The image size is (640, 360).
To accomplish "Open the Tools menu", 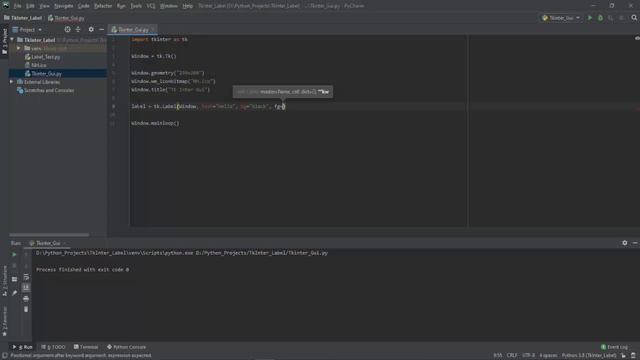I will [x=136, y=6].
